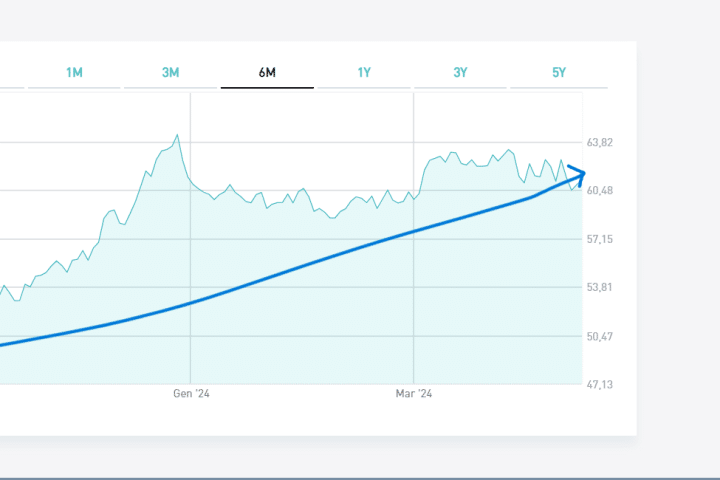Select the 57,15 value on the y-axis
The height and width of the screenshot is (480, 720).
click(x=600, y=240)
